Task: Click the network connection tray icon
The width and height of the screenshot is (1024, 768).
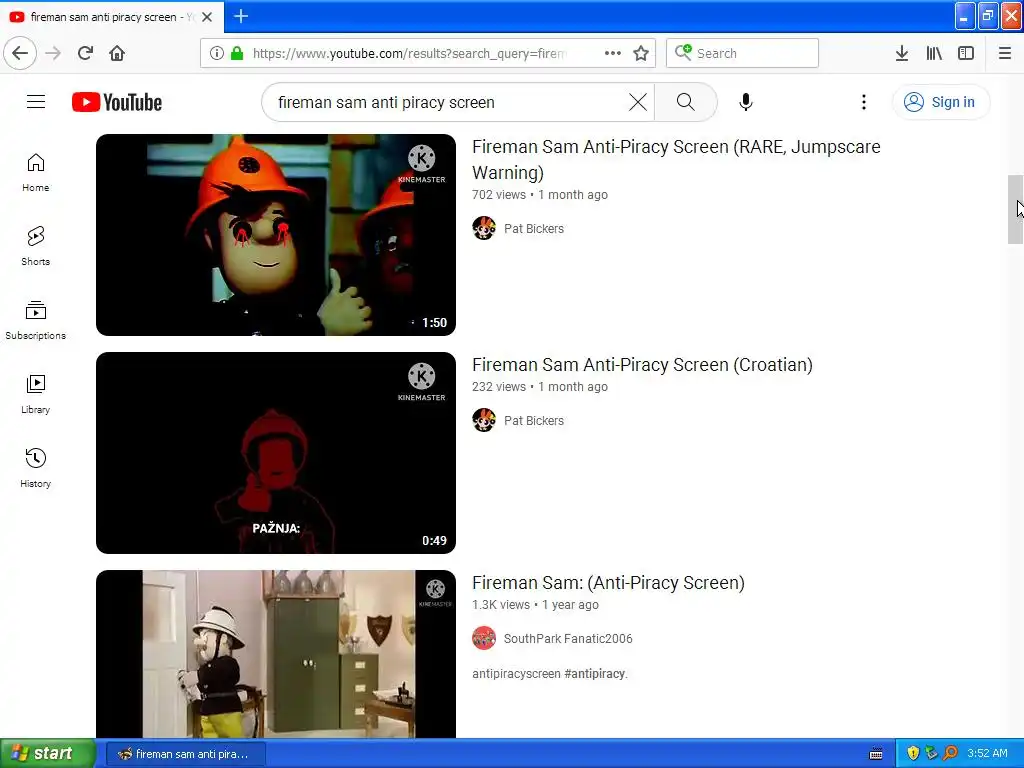Action: 931,753
